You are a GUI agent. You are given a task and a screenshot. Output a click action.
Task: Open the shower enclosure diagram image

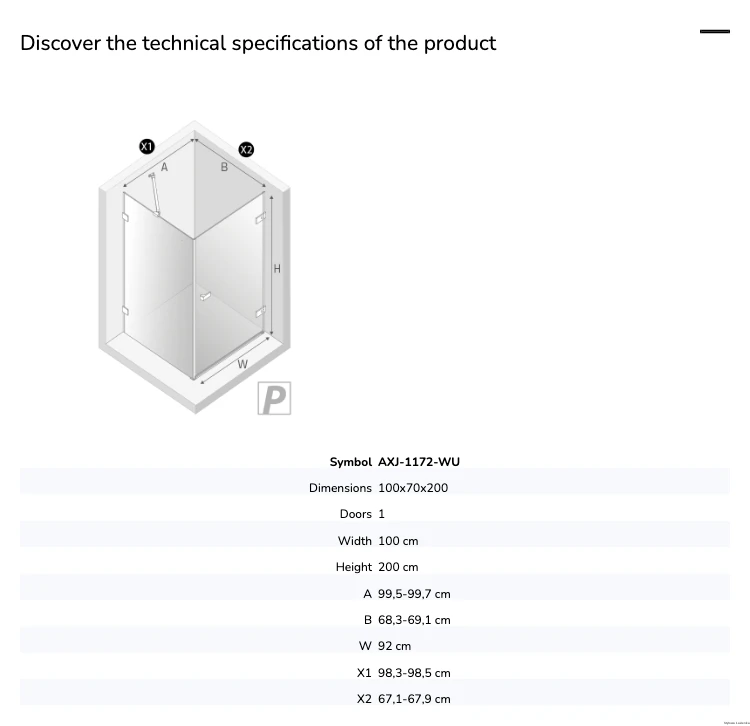[195, 268]
